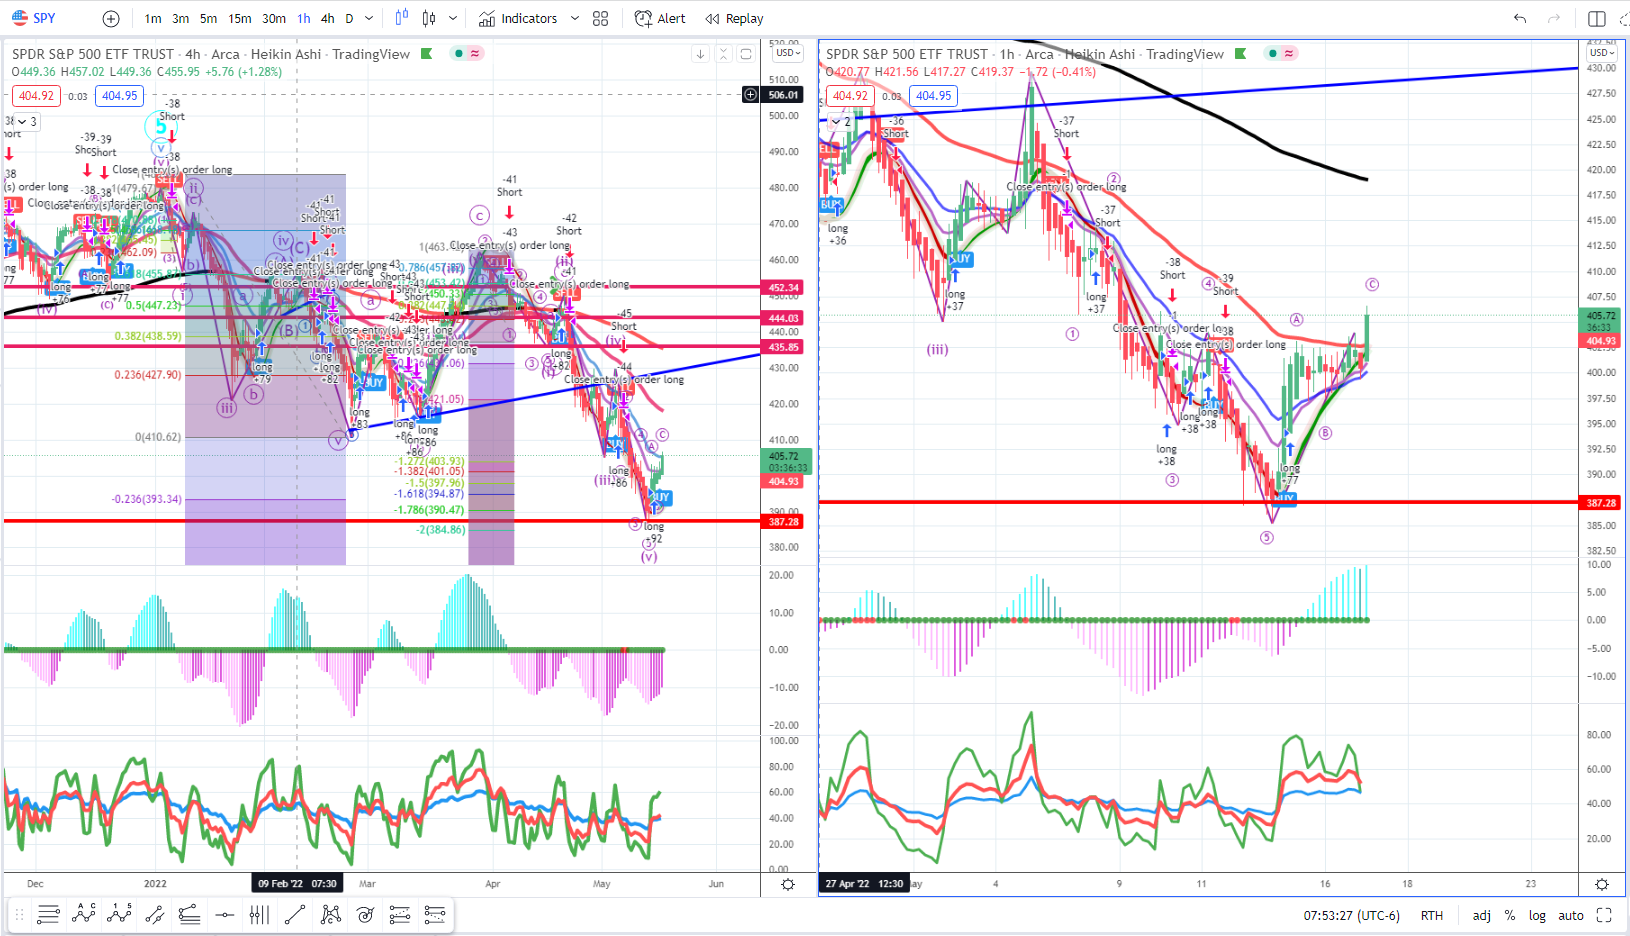Select the Fib retracement tool
The height and width of the screenshot is (936, 1630).
click(48, 914)
